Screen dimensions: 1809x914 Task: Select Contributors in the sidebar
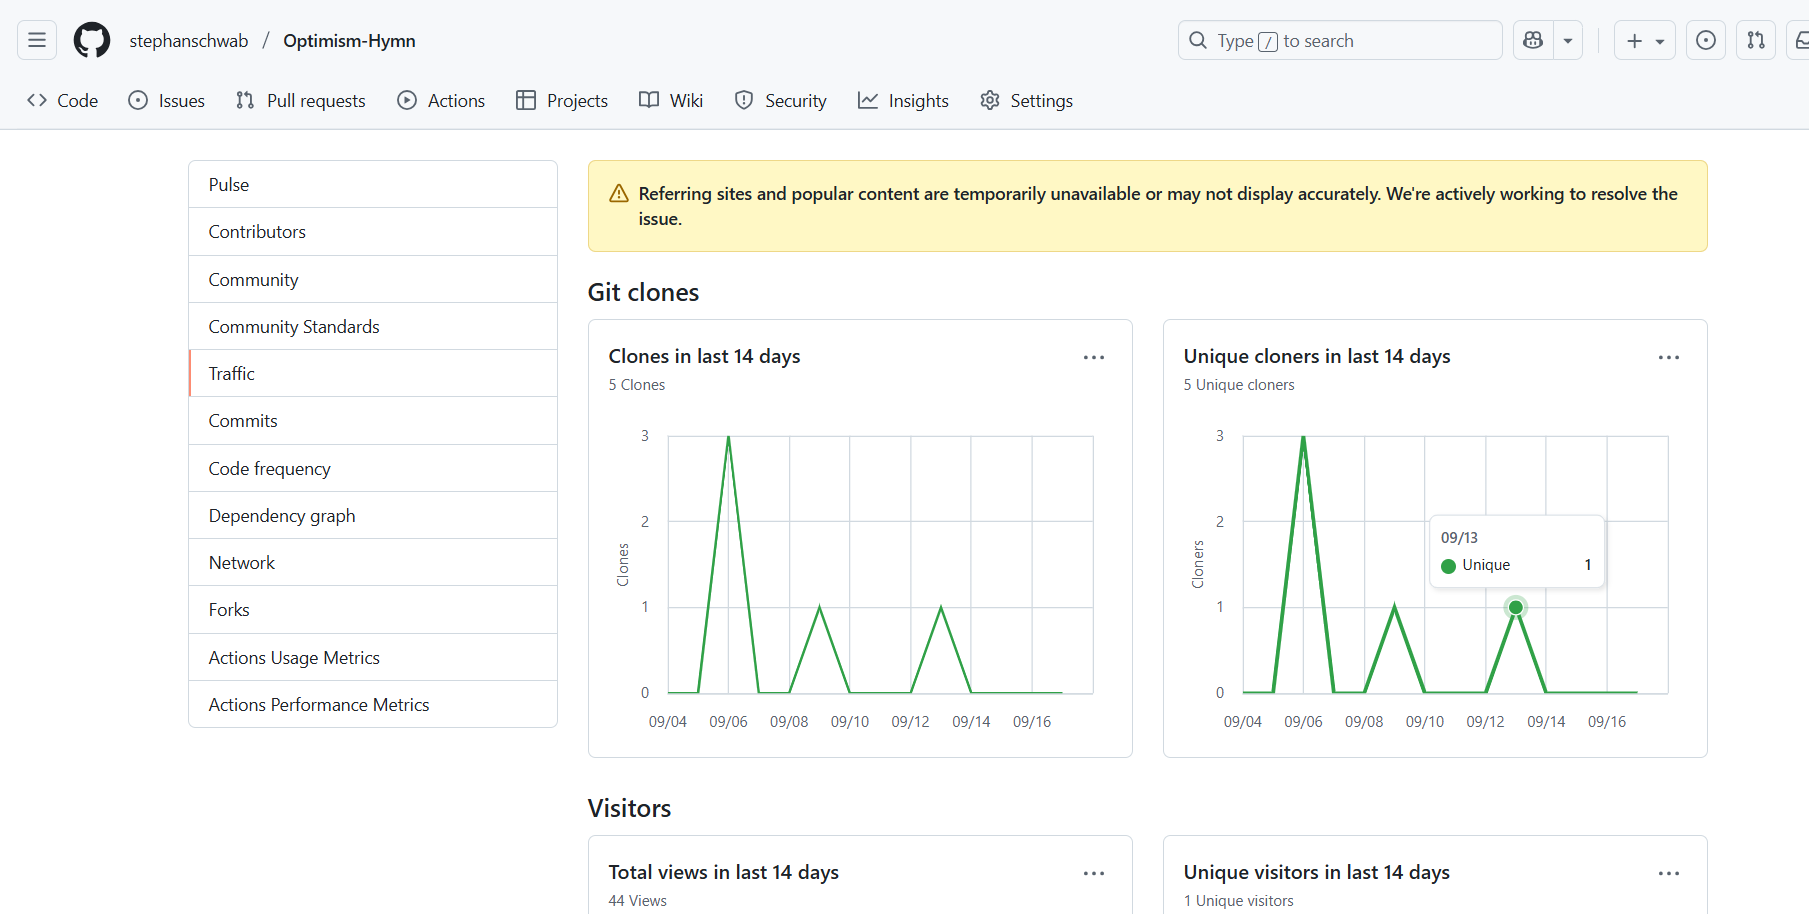pyautogui.click(x=257, y=232)
